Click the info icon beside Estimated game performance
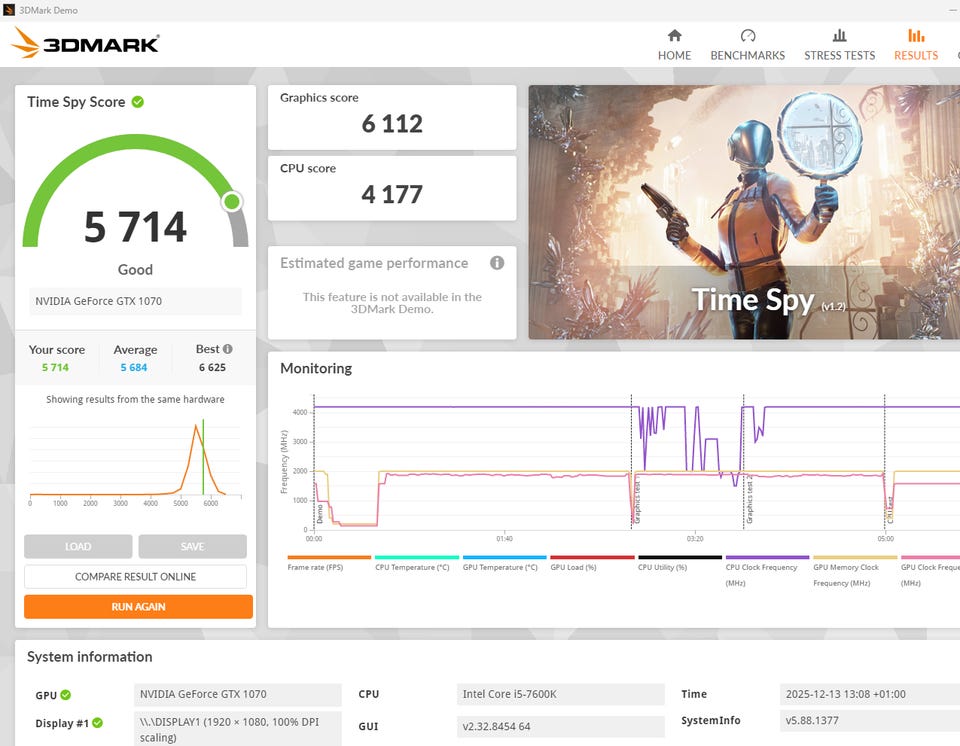960x746 pixels. click(497, 263)
